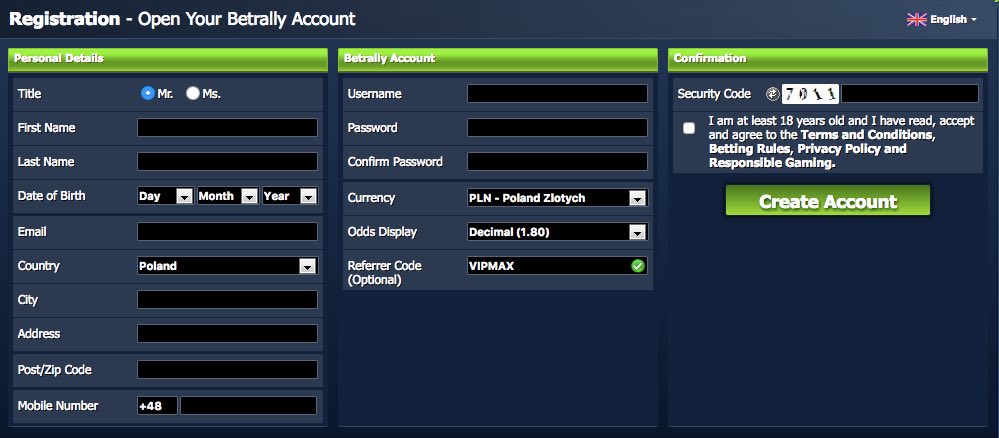The image size is (999, 438).
Task: Click the Confirmation section header
Action: coord(828,59)
